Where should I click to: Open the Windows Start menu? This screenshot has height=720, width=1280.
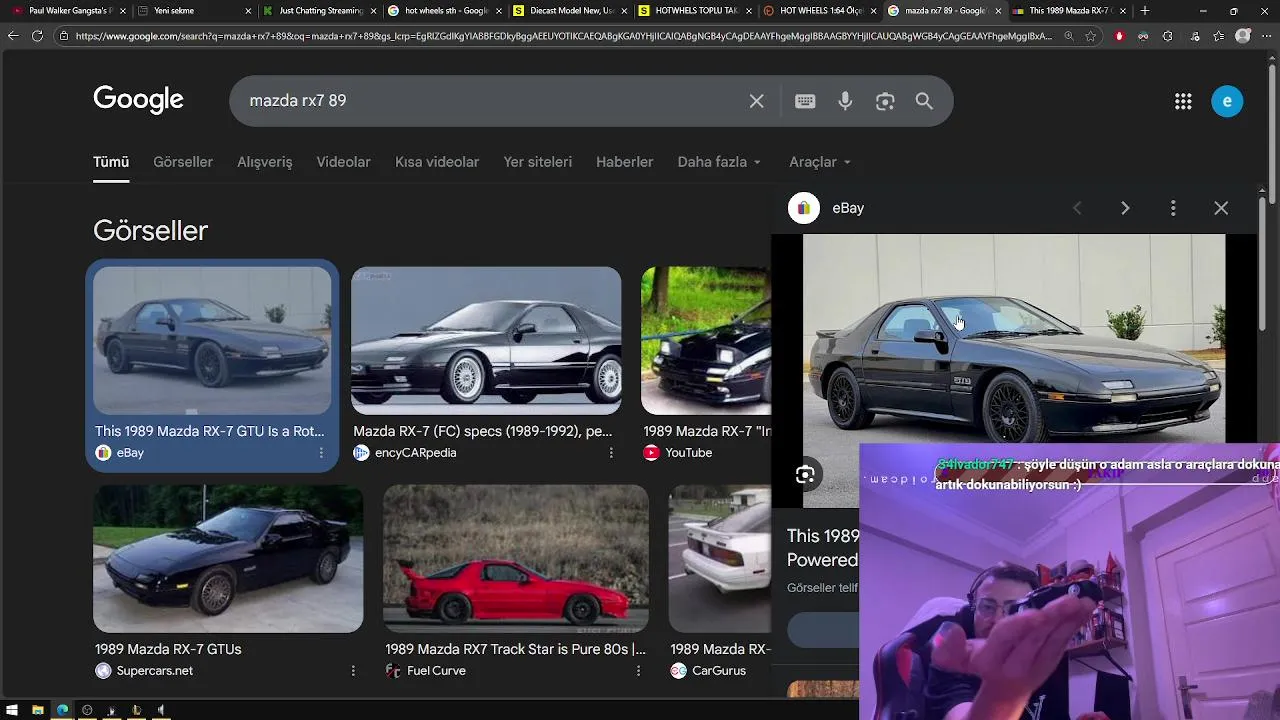pos(13,710)
